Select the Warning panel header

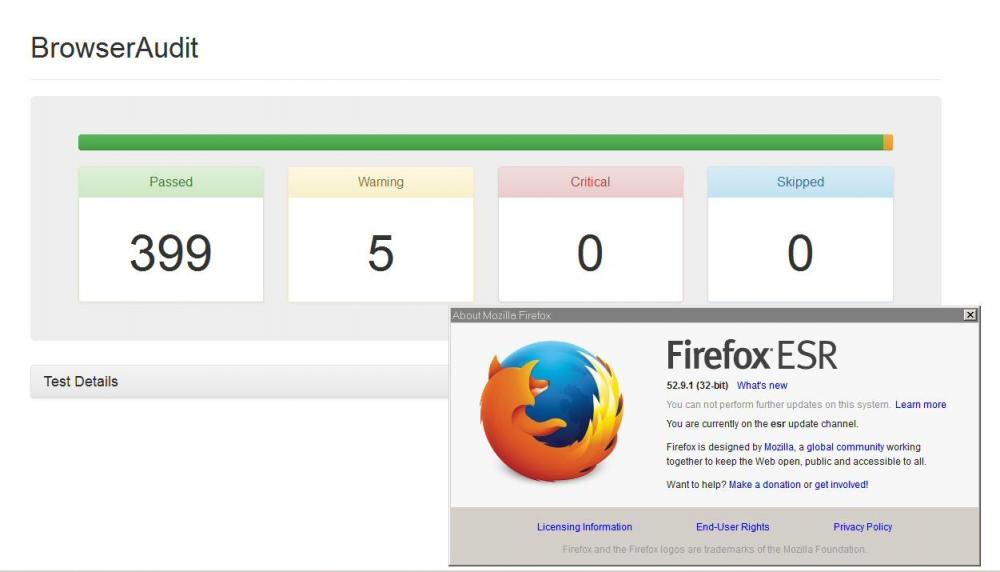click(x=380, y=182)
